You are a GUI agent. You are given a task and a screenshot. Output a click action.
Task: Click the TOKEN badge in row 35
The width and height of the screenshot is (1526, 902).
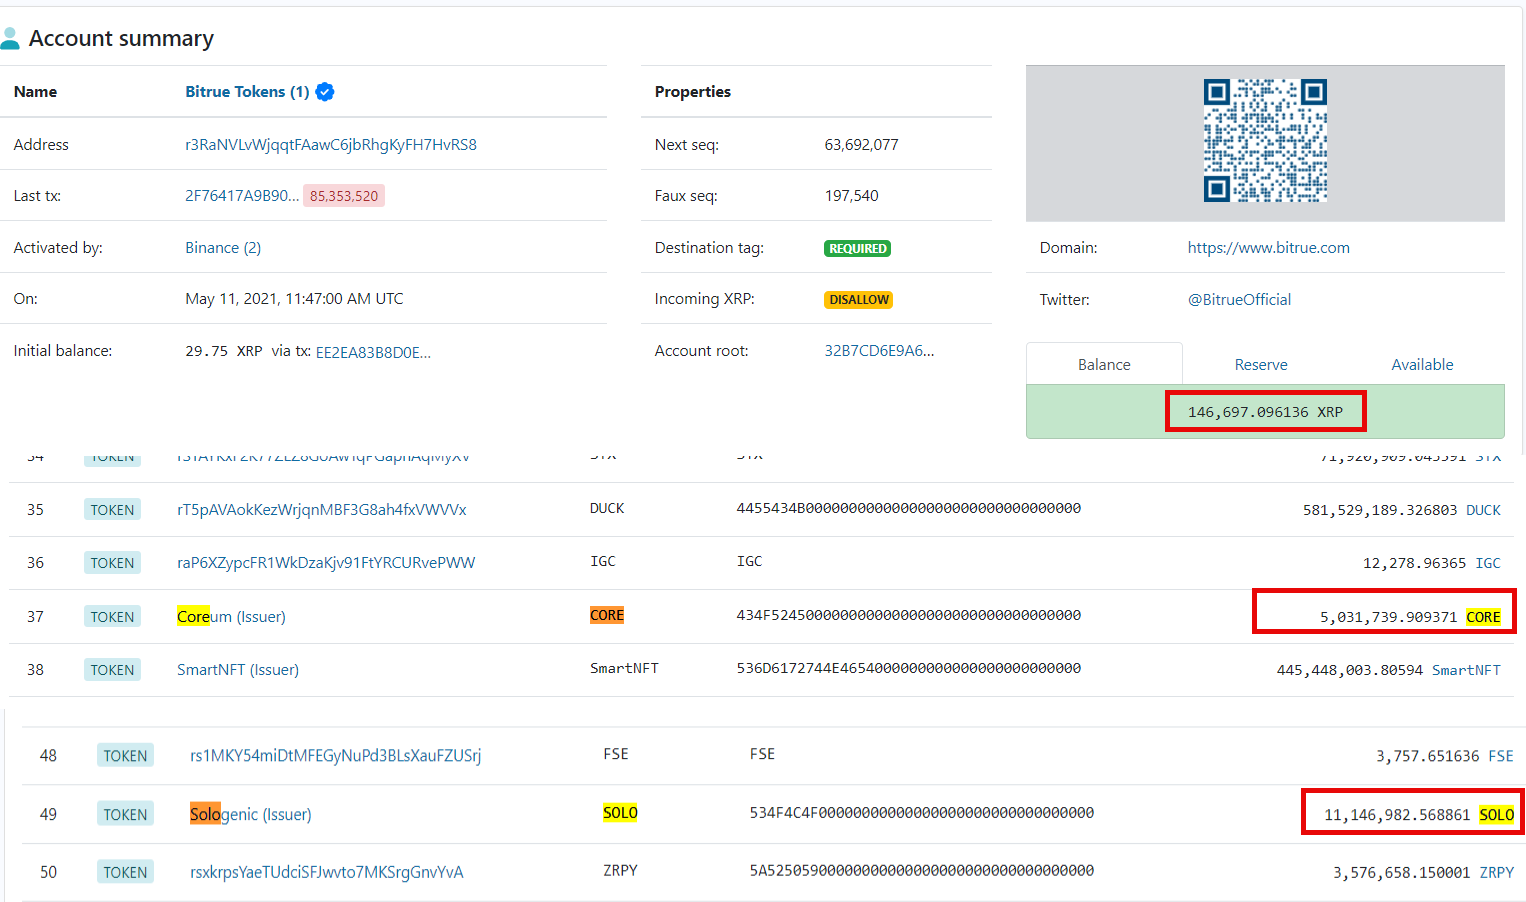112,510
